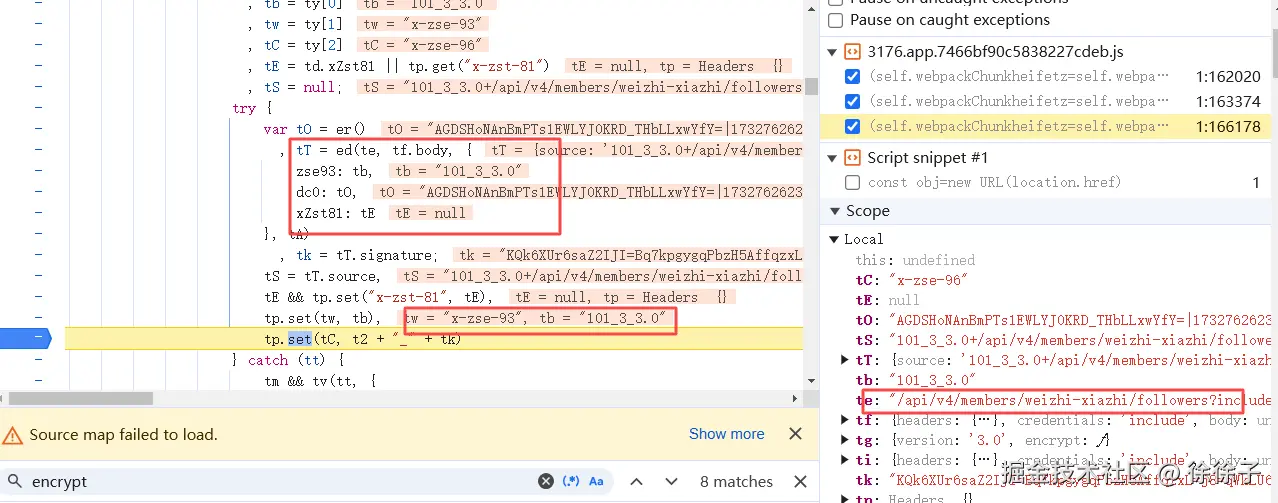Click the magnifier icon in search bar
This screenshot has width=1278, height=503.
14,481
